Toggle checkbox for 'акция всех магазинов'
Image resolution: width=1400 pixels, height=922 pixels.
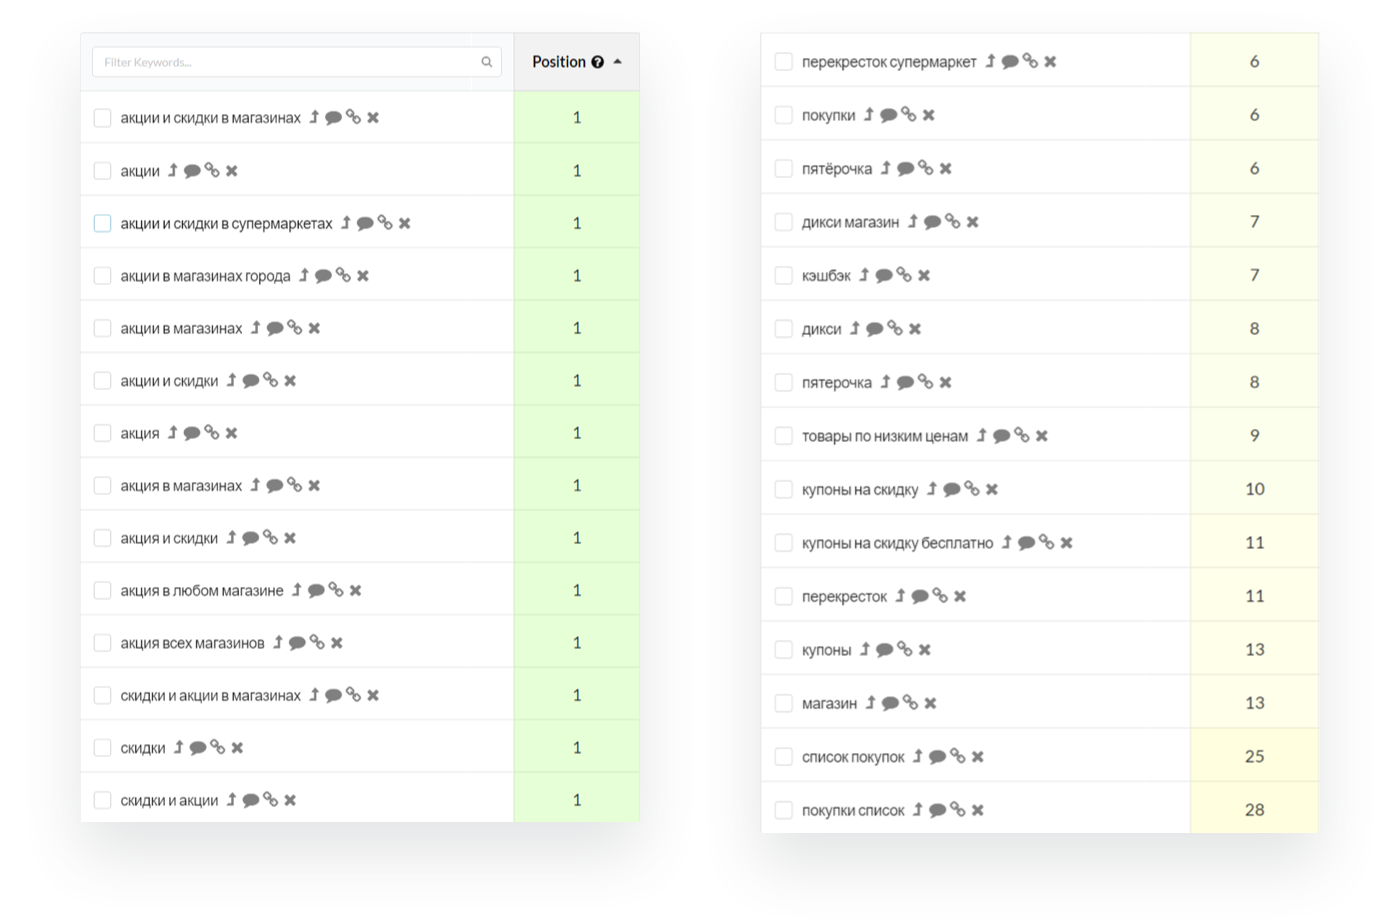[102, 643]
